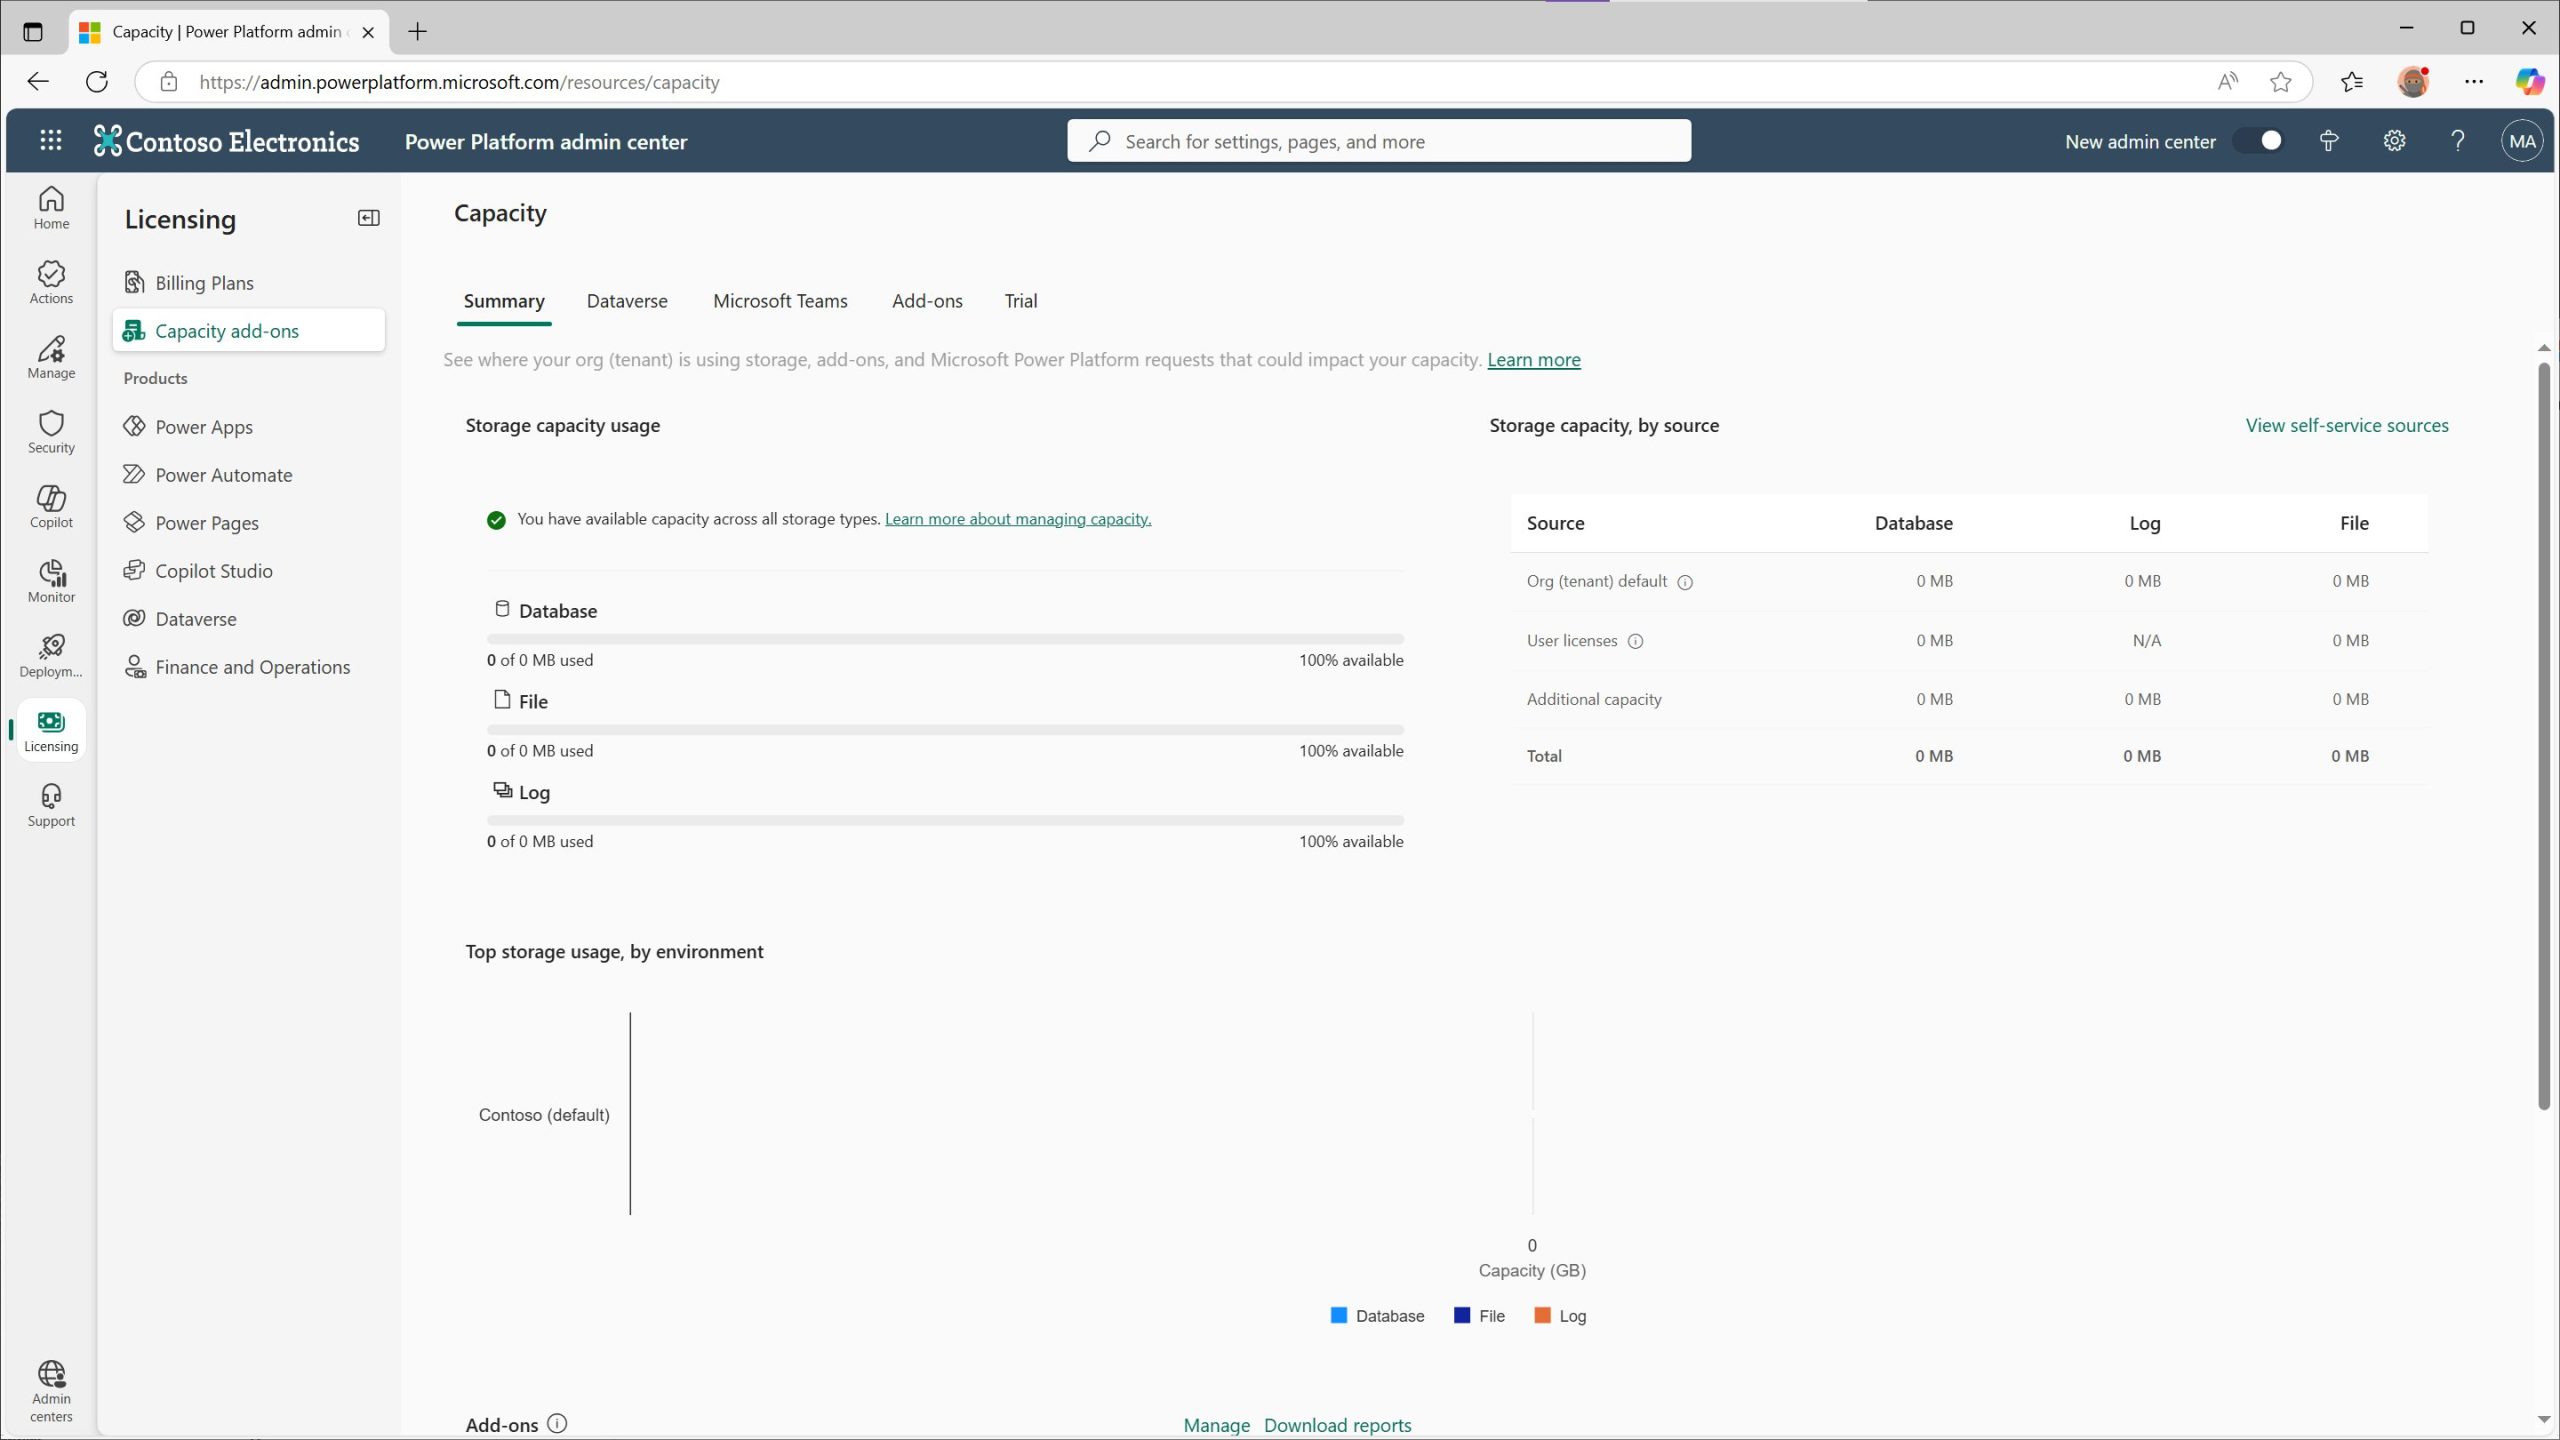
Task: Click the Contoso Electronics logo
Action: point(226,141)
